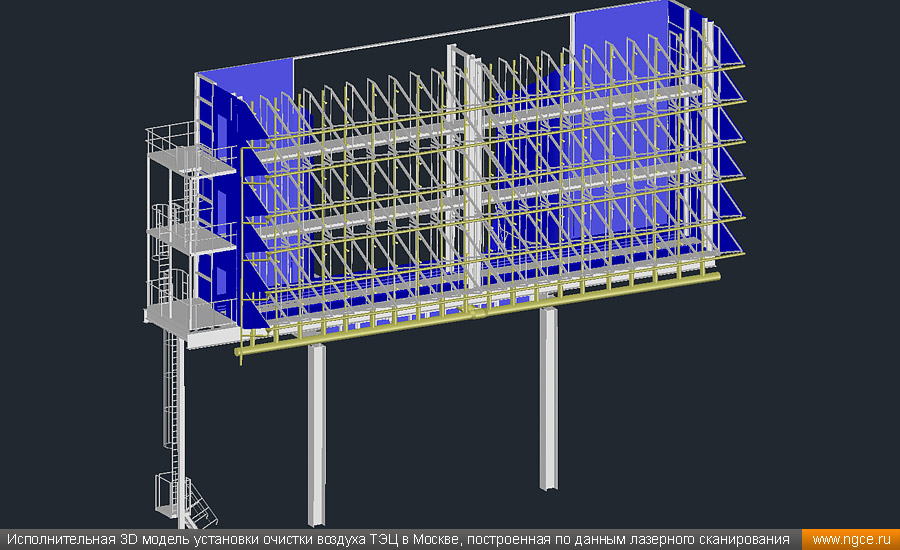Click the 3D model of the air cleaning unit

(445, 264)
